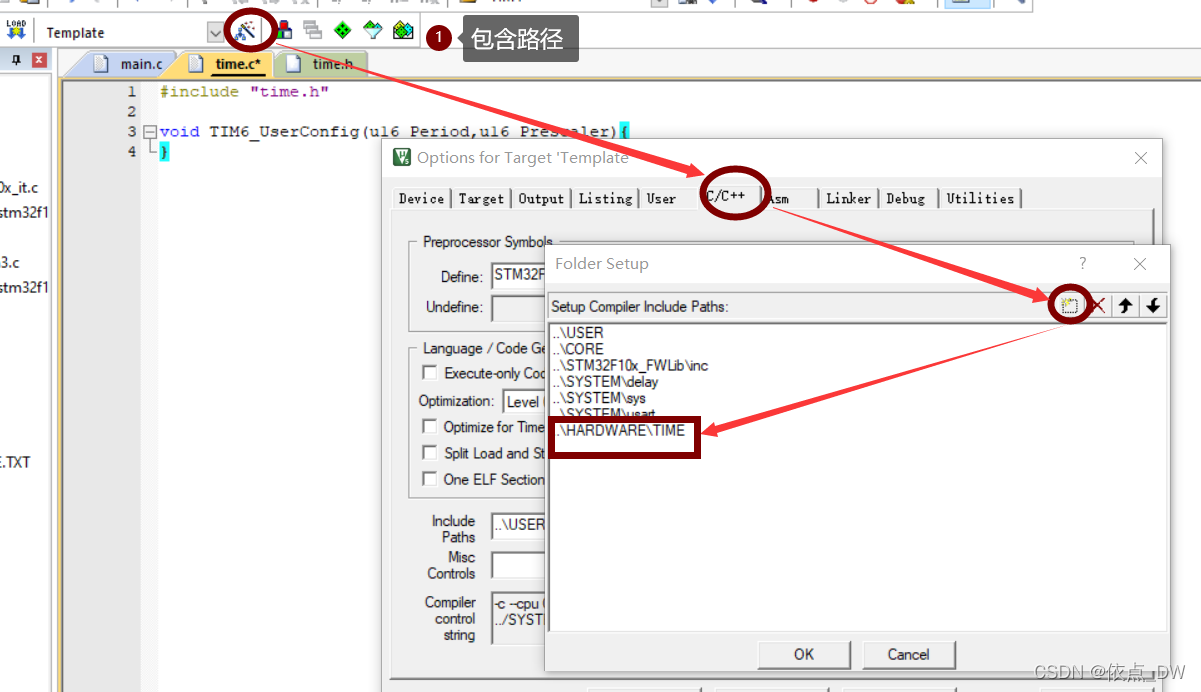
Task: Click the Folder Setup help question mark
Action: [1082, 263]
